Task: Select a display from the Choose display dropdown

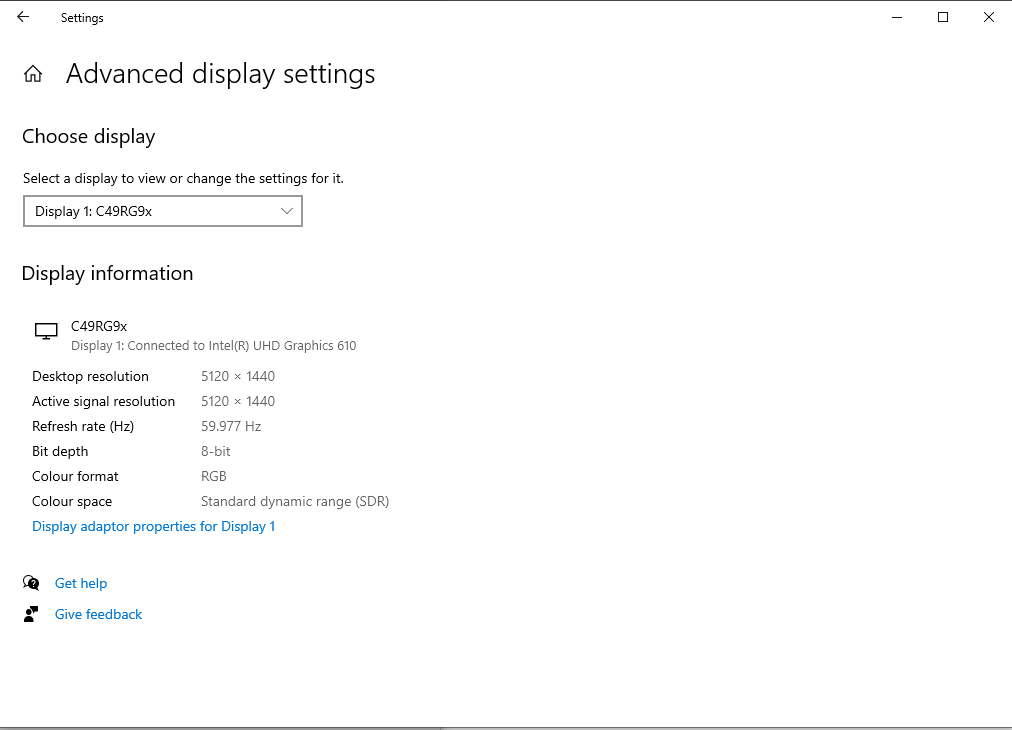Action: point(162,211)
